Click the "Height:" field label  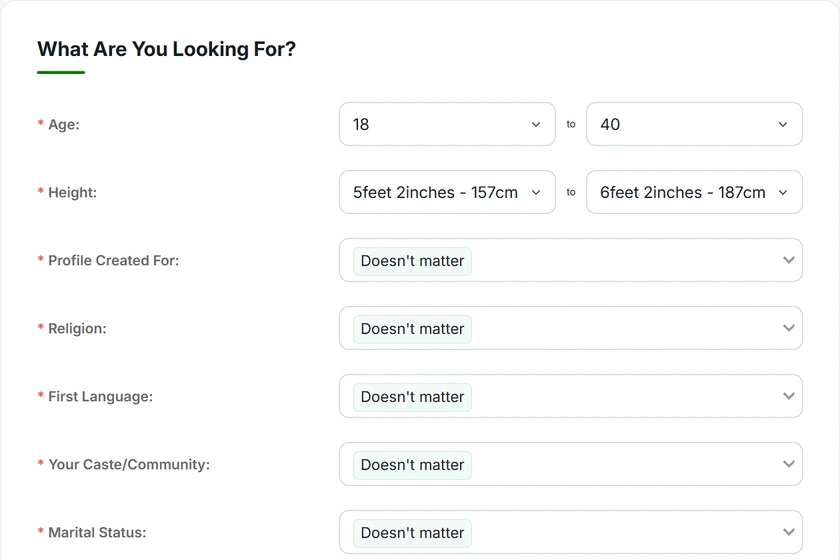coord(72,192)
